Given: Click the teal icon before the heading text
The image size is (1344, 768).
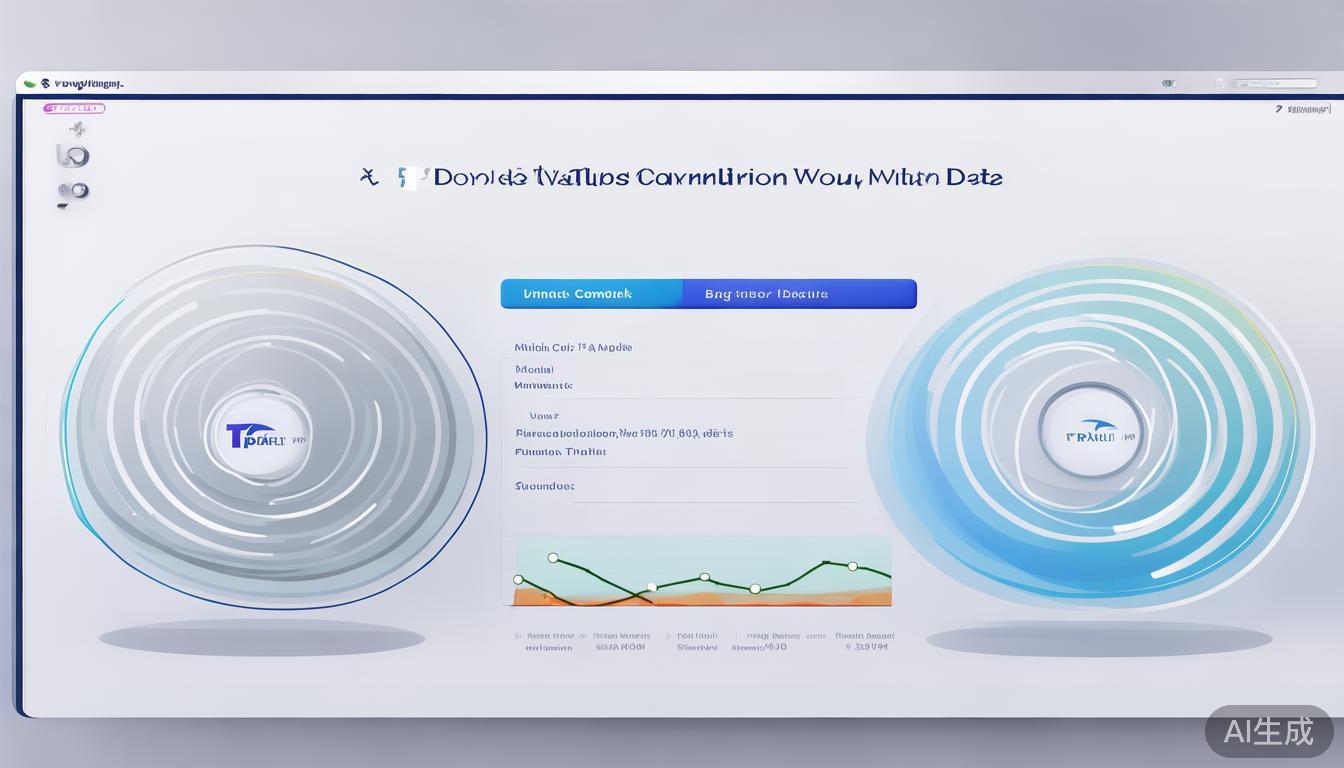Looking at the screenshot, I should coord(405,178).
